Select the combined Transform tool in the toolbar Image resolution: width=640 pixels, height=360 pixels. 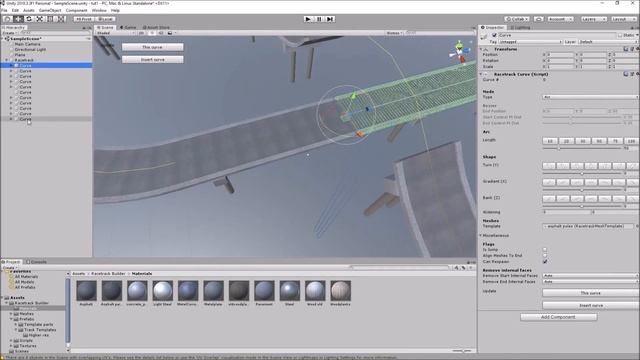coord(61,19)
